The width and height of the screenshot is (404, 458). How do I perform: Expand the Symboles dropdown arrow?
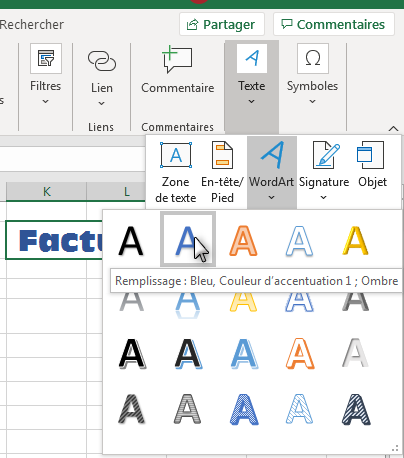click(312, 101)
